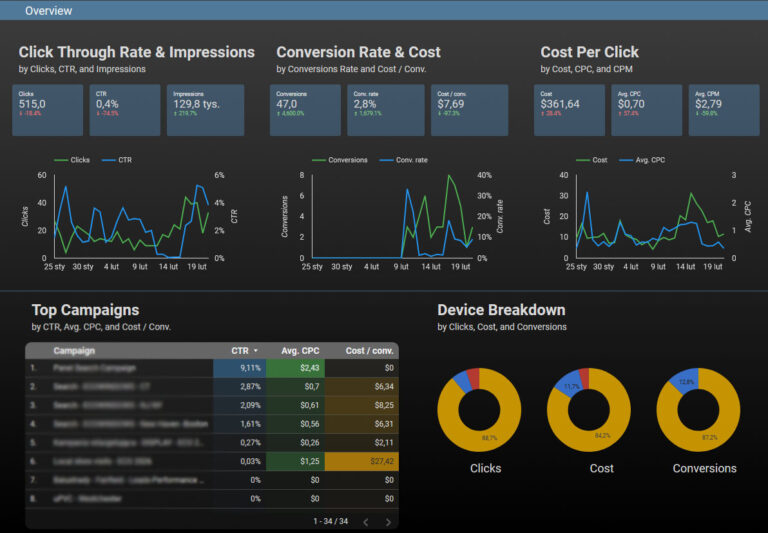The width and height of the screenshot is (768, 533).
Task: Select campaign row number 6 in table
Action: (212, 461)
